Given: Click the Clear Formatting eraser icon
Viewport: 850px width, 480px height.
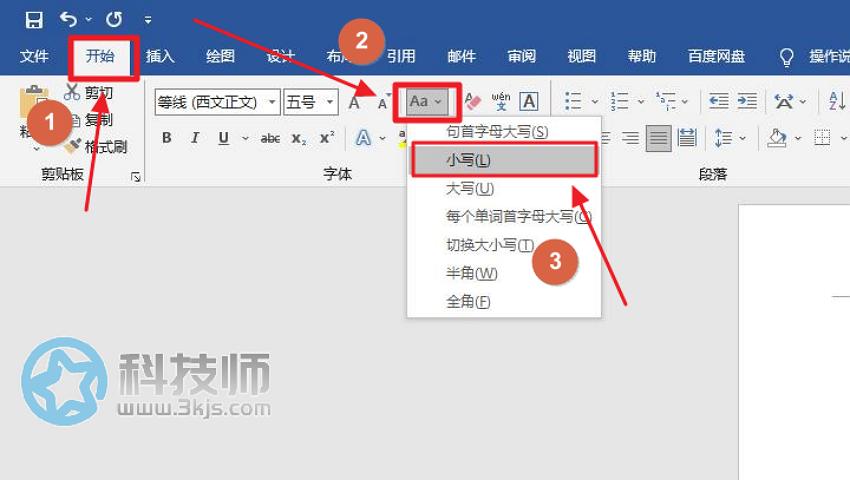Looking at the screenshot, I should tap(473, 101).
